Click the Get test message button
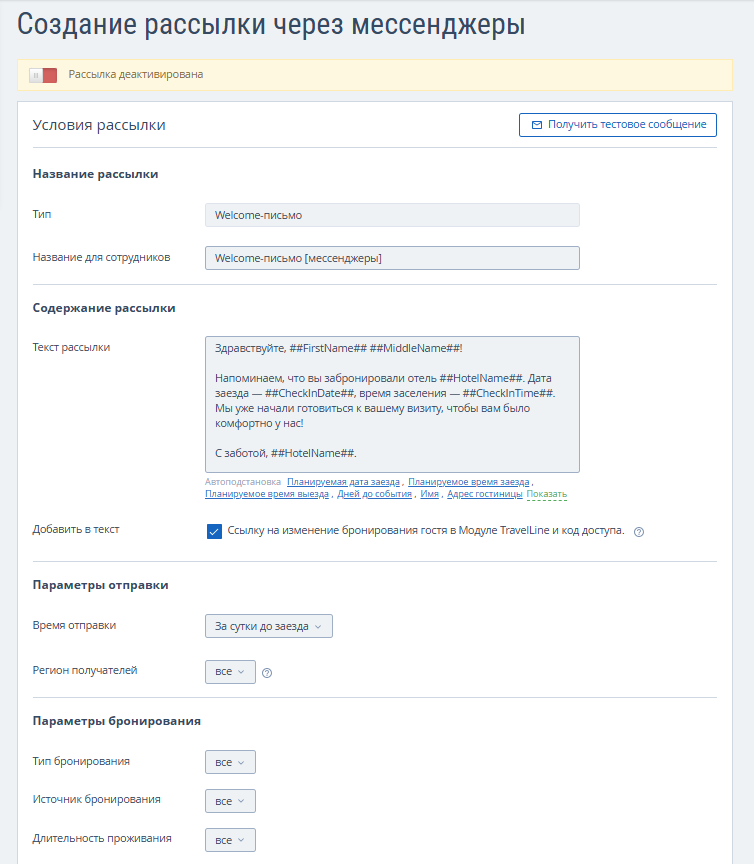Viewport: 754px width, 864px height. click(x=617, y=125)
